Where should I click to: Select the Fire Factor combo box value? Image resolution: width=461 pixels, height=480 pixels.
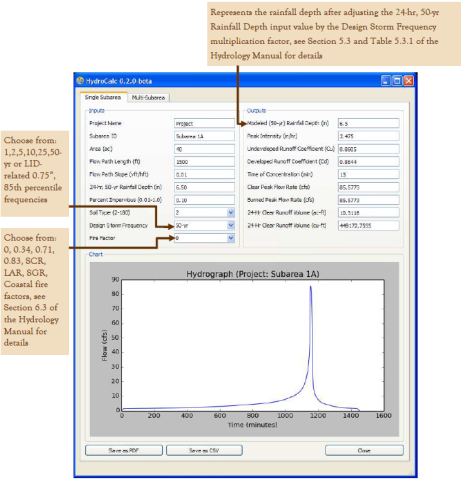[x=201, y=238]
